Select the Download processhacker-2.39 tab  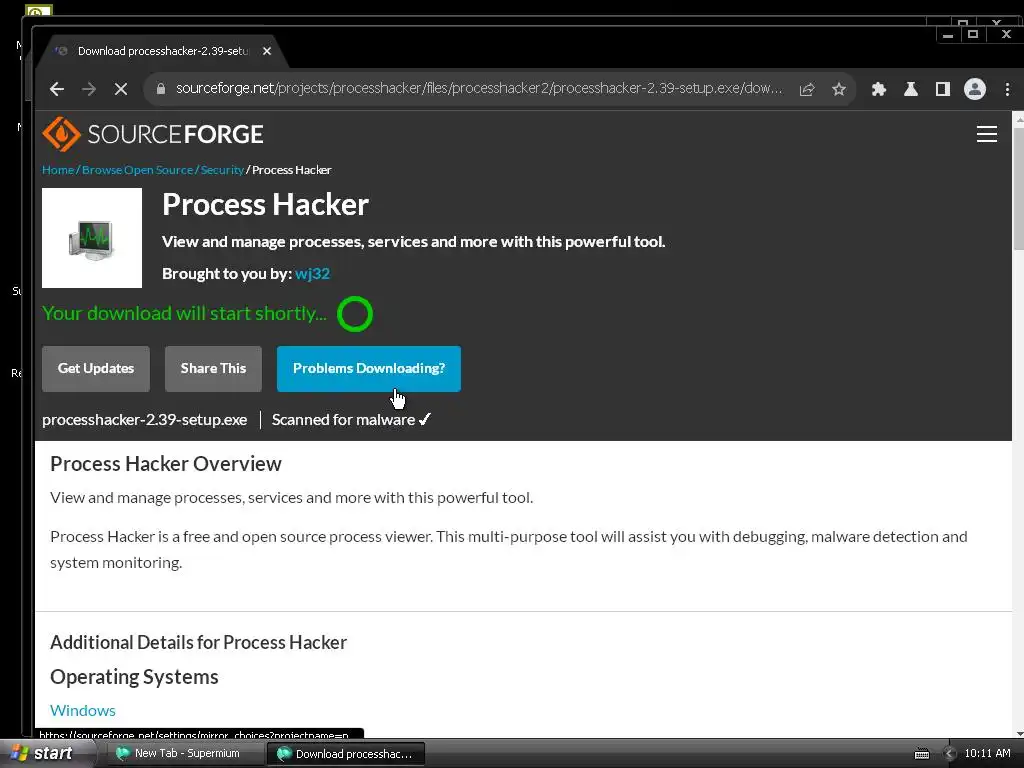click(163, 51)
